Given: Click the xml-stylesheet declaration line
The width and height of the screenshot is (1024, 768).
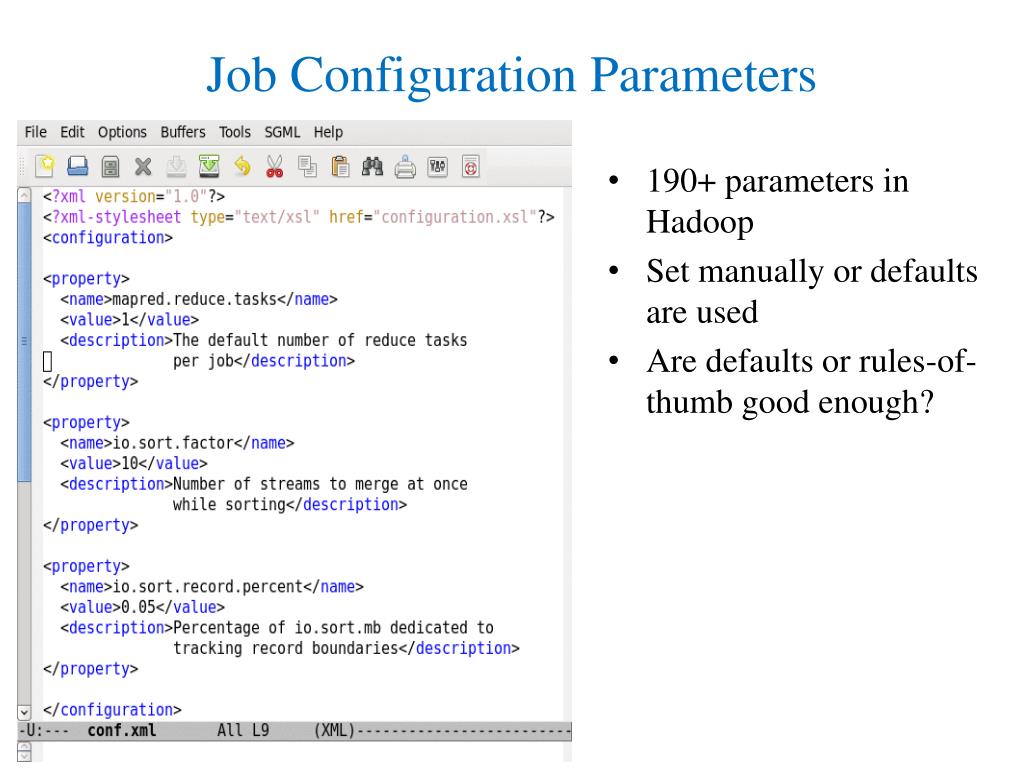Looking at the screenshot, I should point(298,217).
